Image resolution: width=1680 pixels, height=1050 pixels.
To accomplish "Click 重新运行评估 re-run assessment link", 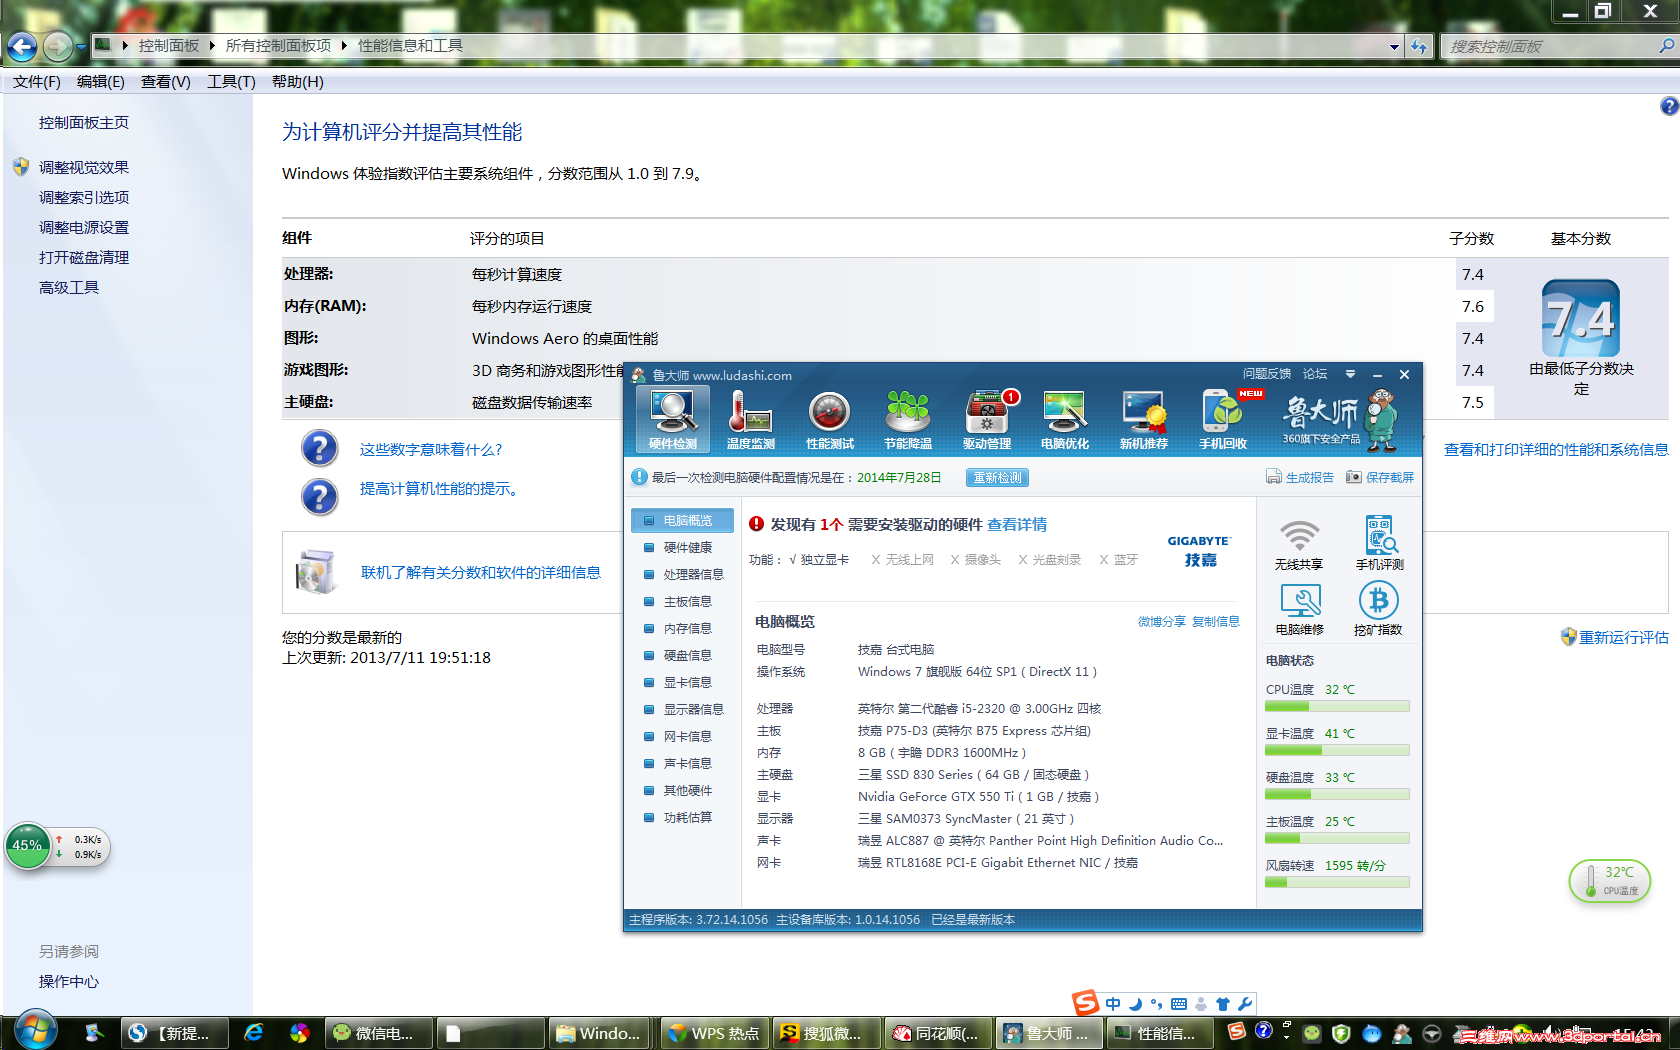I will pos(1623,637).
